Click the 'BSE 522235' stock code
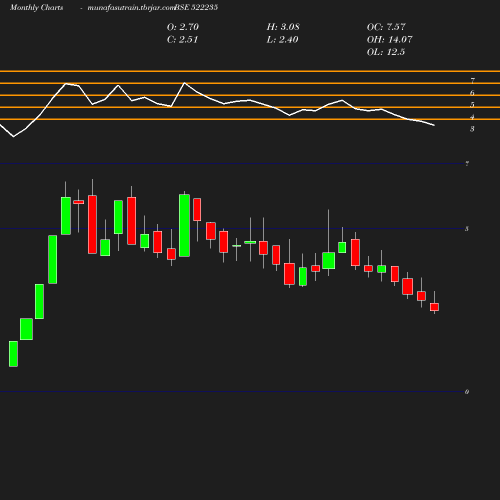 click(x=196, y=7)
